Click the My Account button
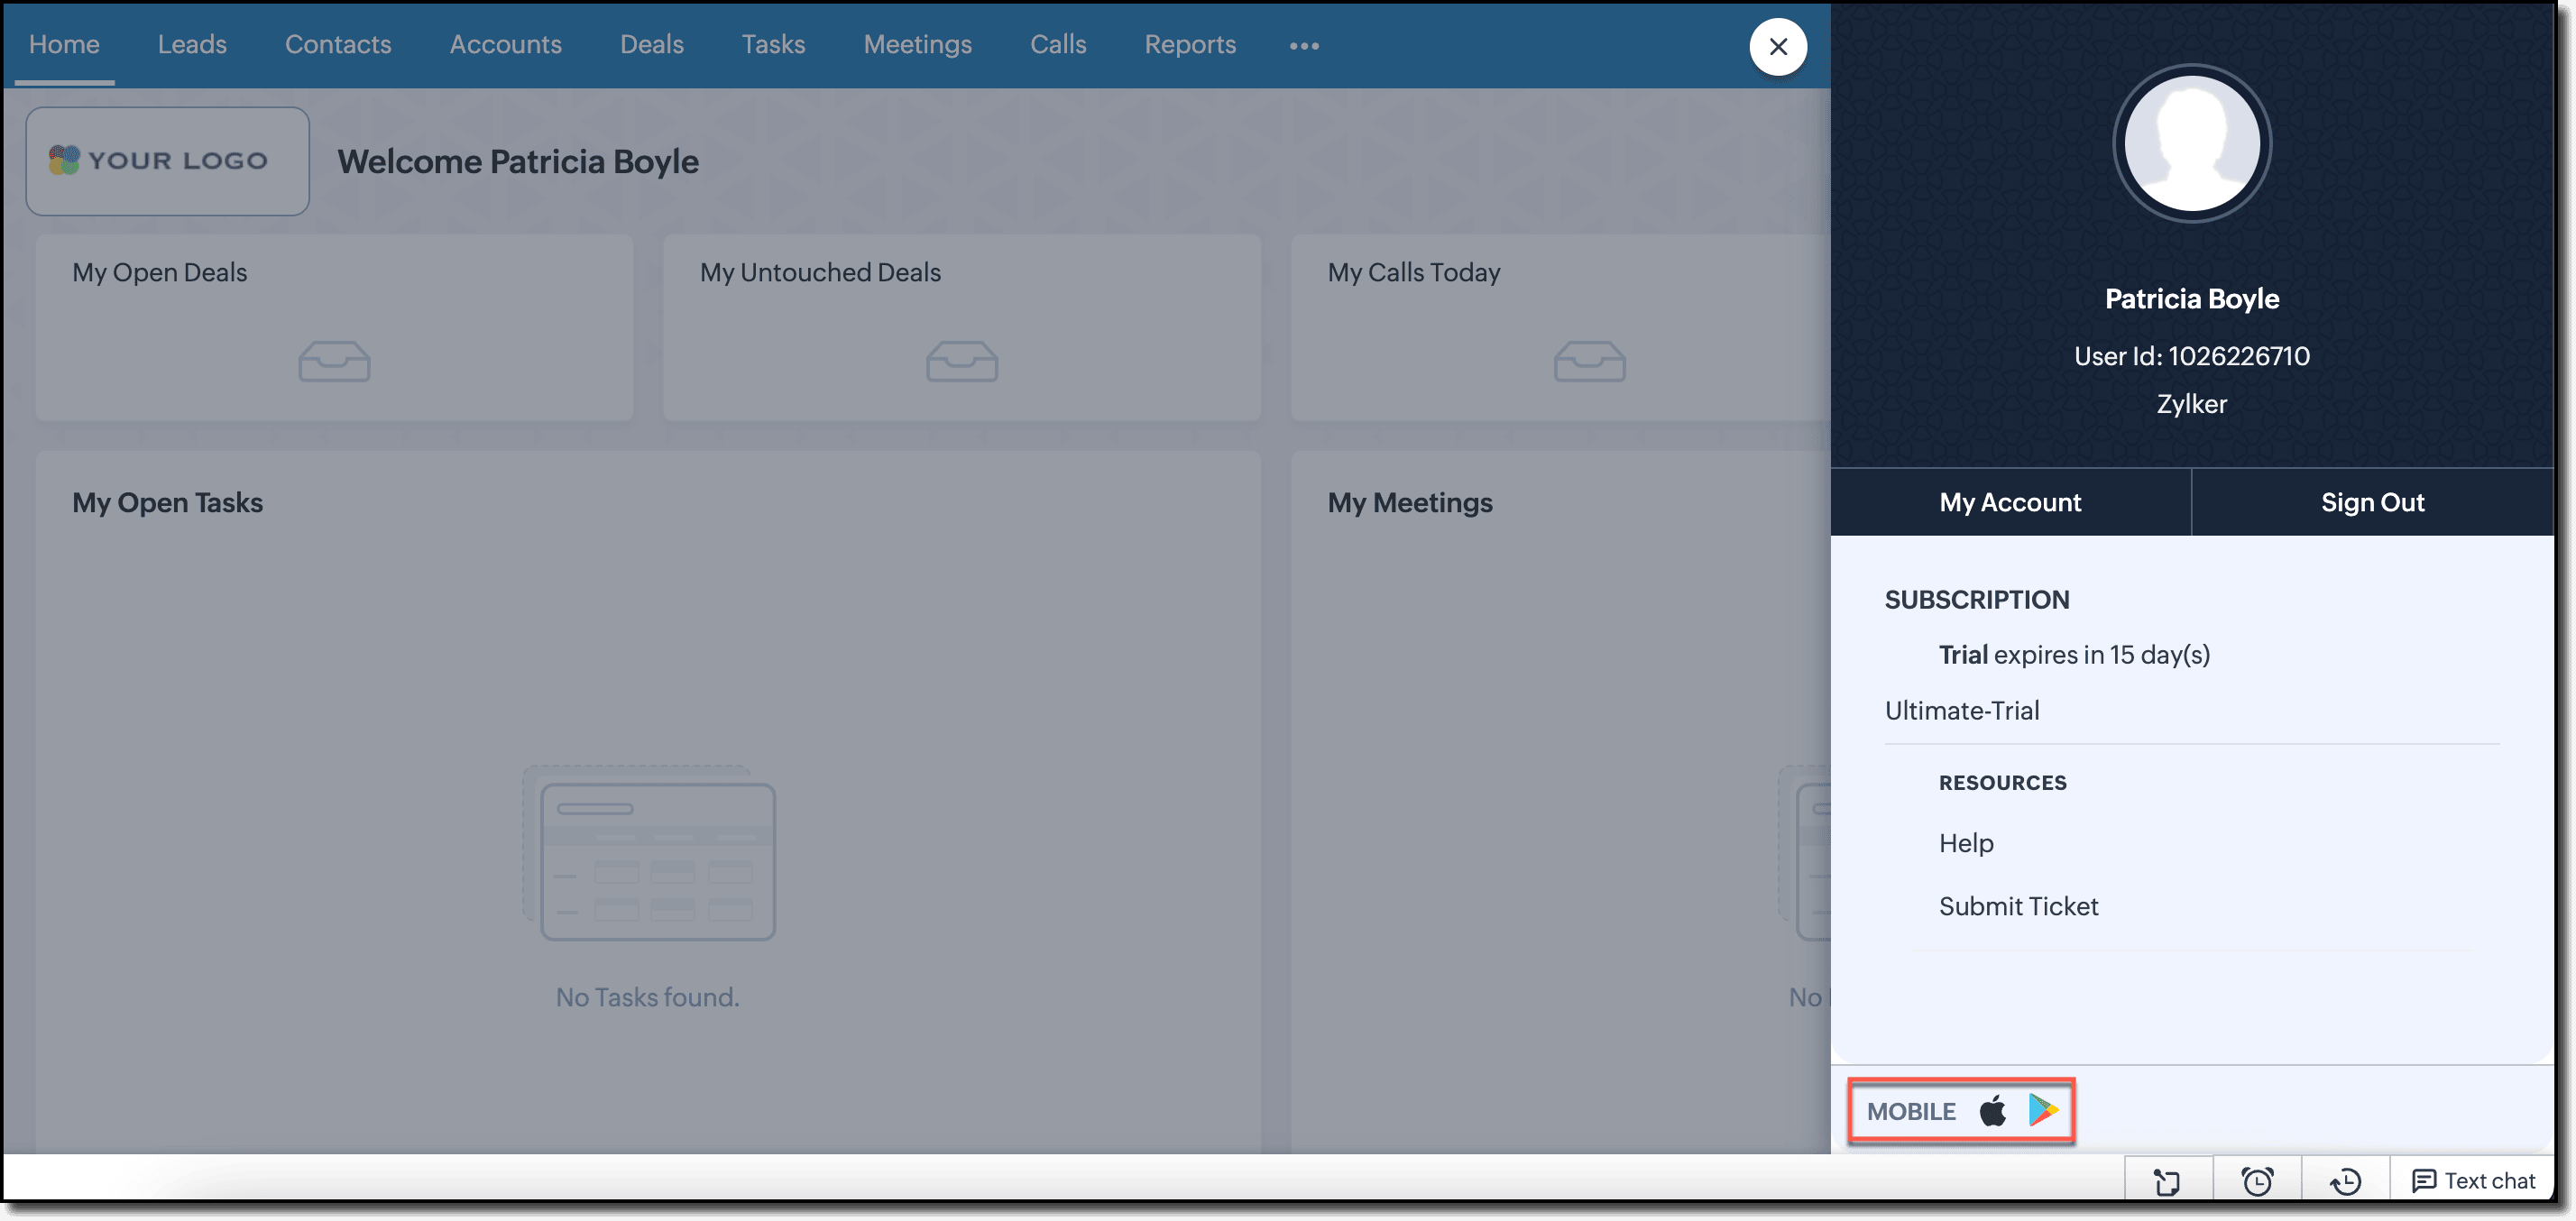The image size is (2576, 1221). [2009, 502]
